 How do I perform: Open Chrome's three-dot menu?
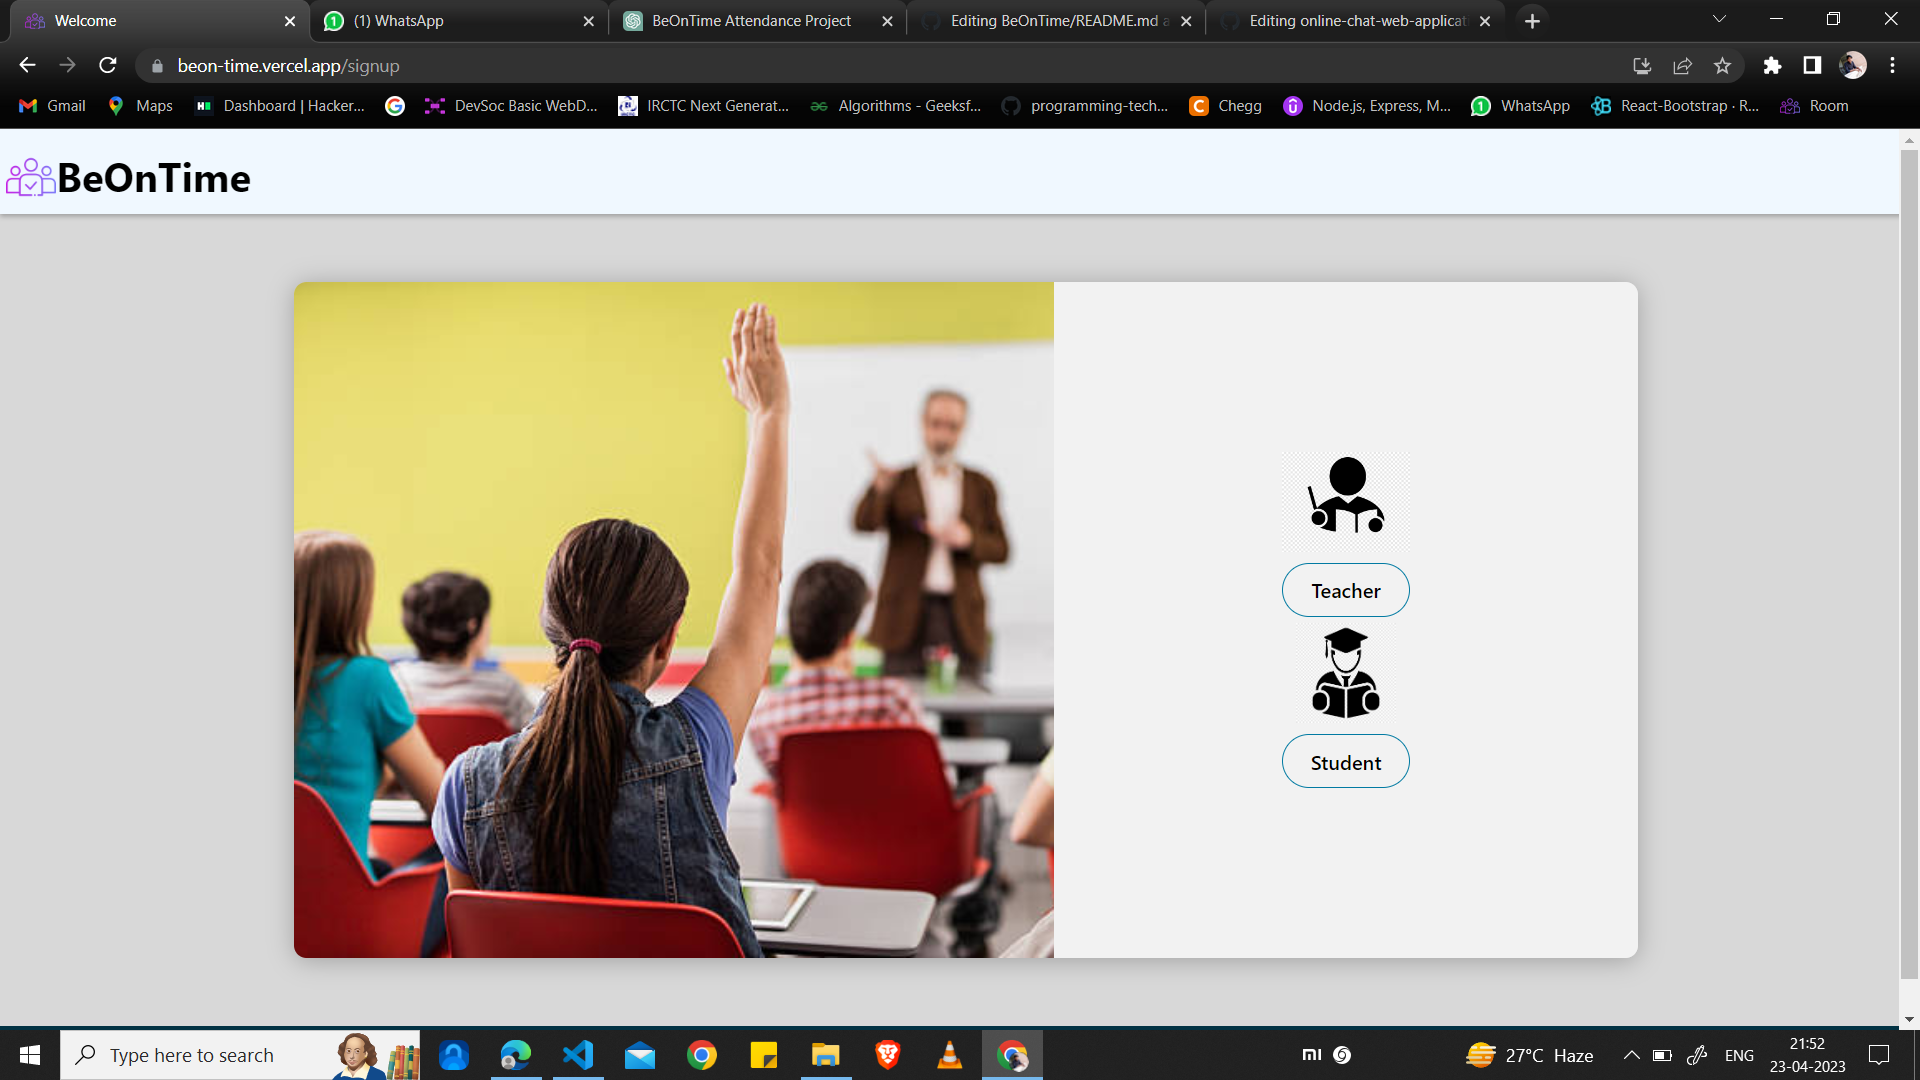pos(1892,66)
